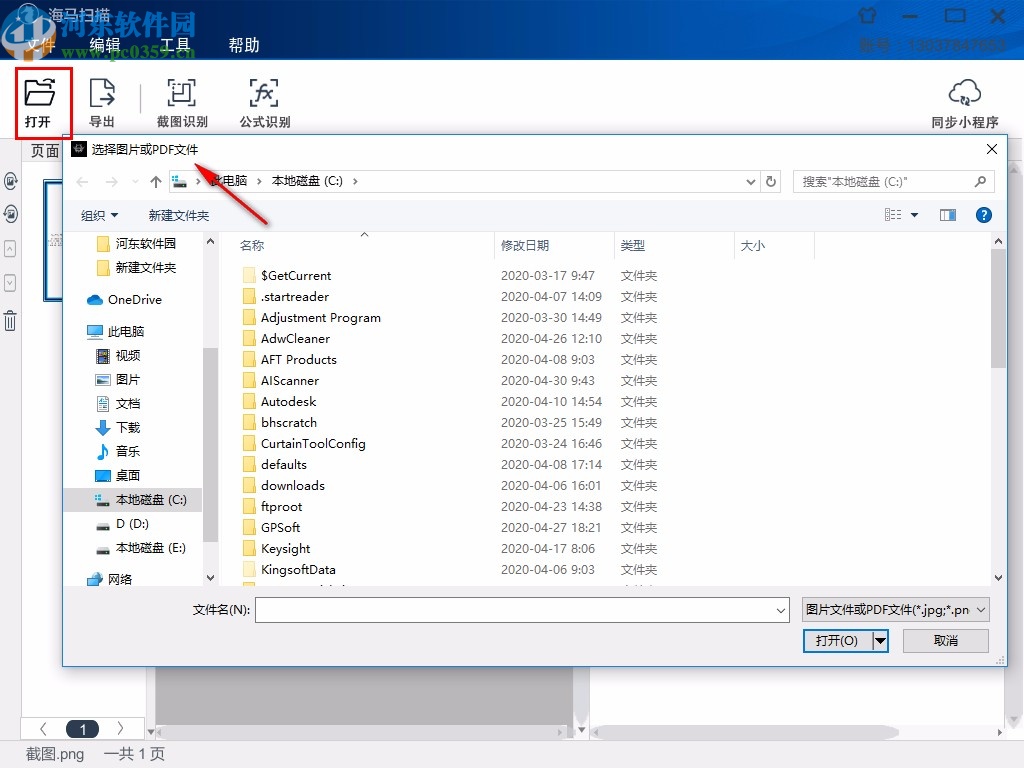Select the downloads folder in file list
This screenshot has height=768, width=1024.
(x=293, y=485)
